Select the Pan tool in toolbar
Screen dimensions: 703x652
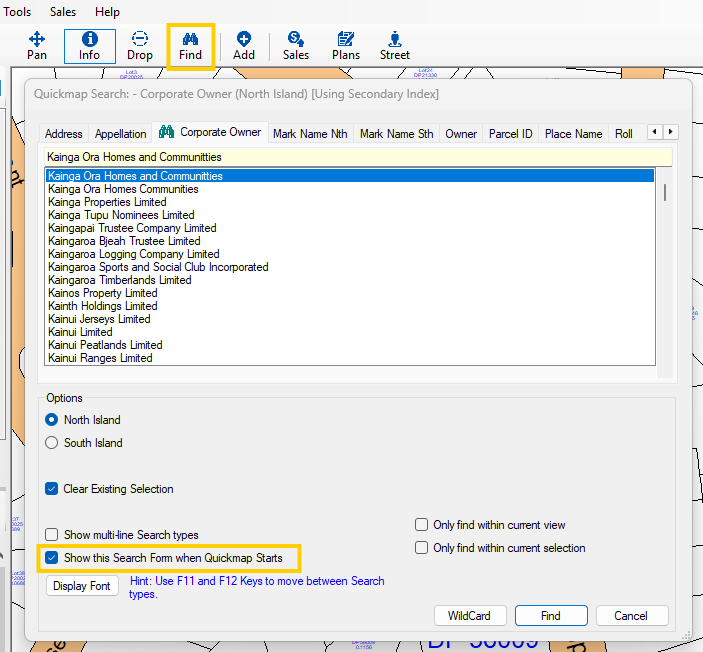point(37,45)
